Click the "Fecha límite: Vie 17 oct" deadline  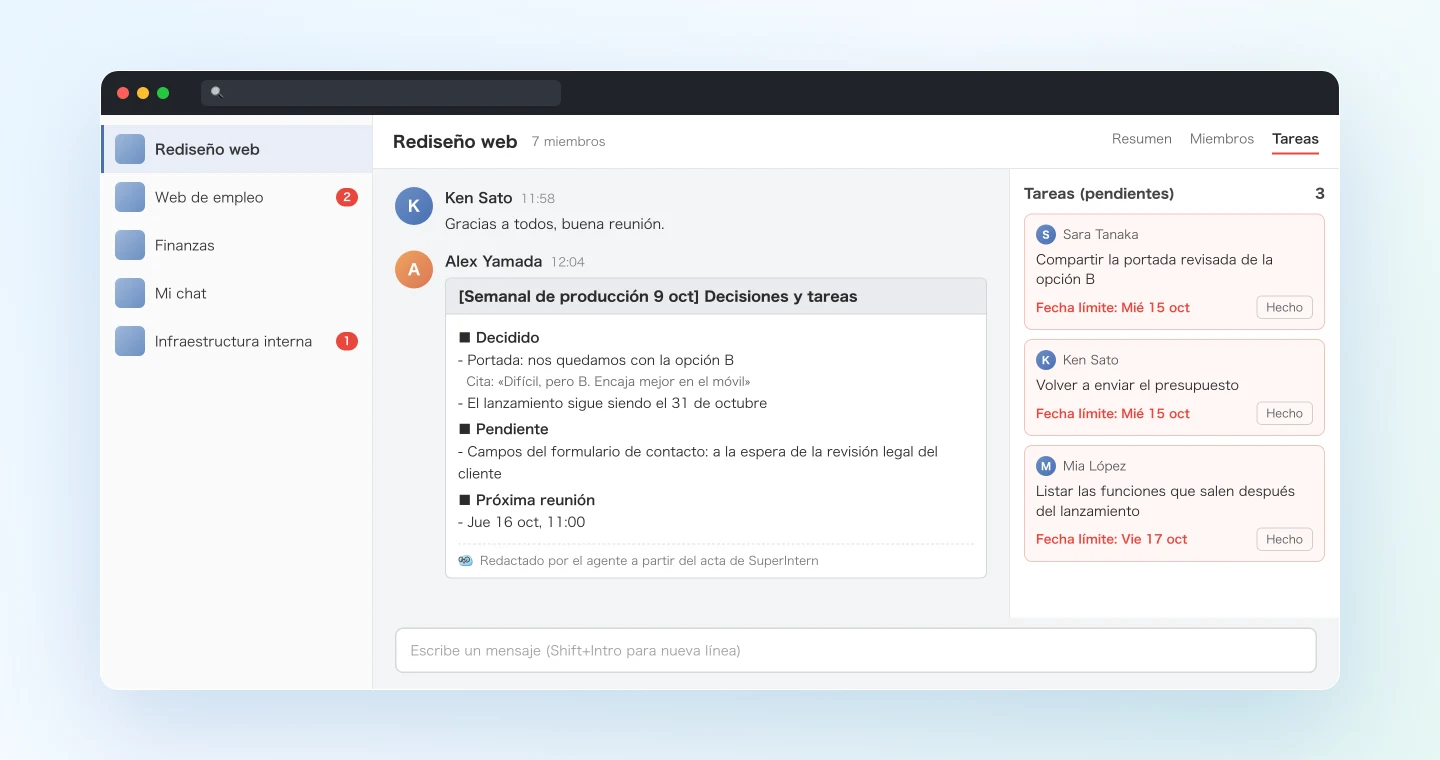1111,539
